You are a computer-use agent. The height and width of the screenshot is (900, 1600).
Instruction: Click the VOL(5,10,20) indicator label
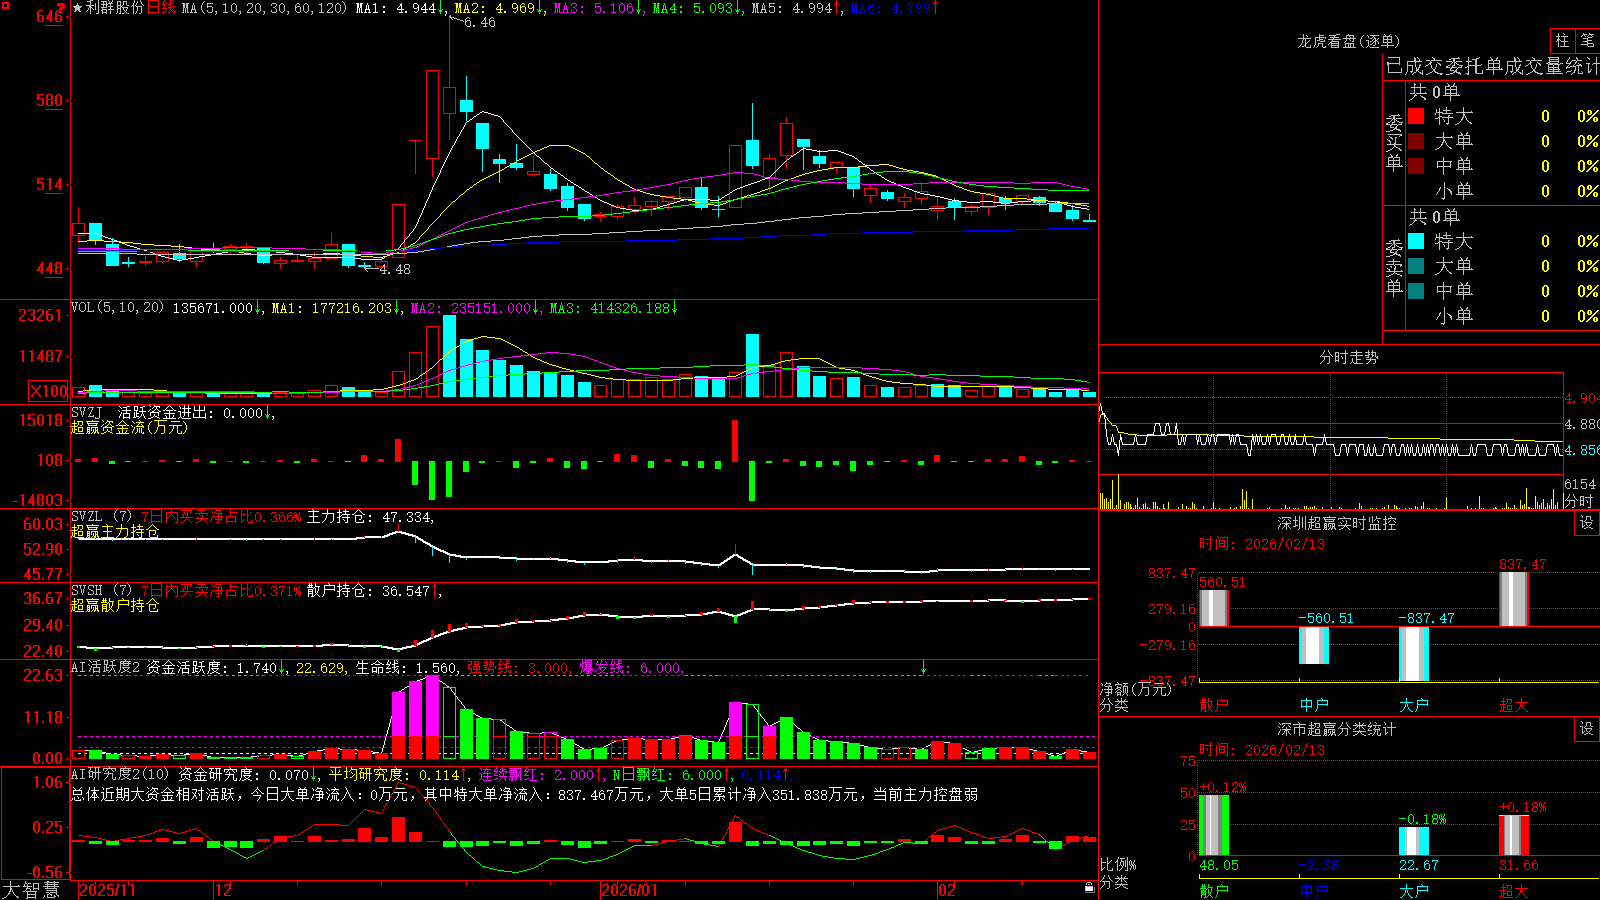coord(117,308)
